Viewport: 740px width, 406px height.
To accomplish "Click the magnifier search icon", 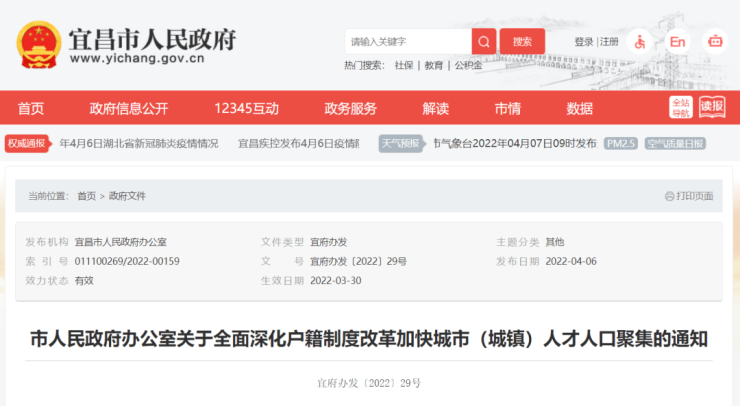I will coord(484,41).
